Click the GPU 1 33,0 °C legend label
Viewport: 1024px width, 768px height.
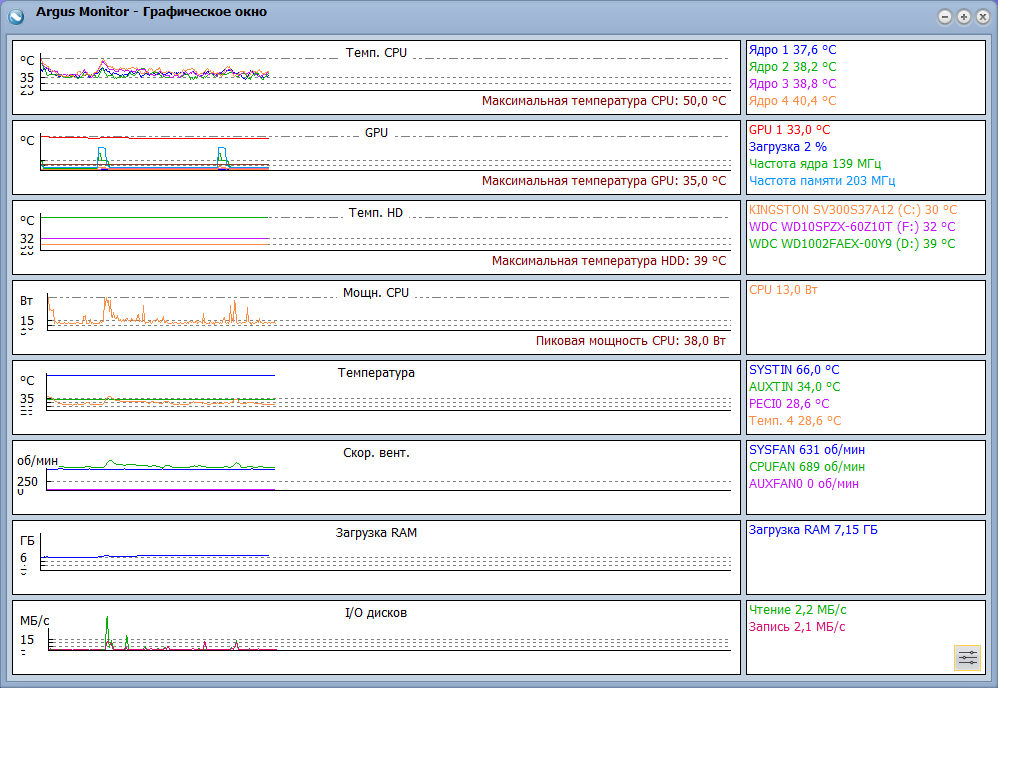pos(789,130)
